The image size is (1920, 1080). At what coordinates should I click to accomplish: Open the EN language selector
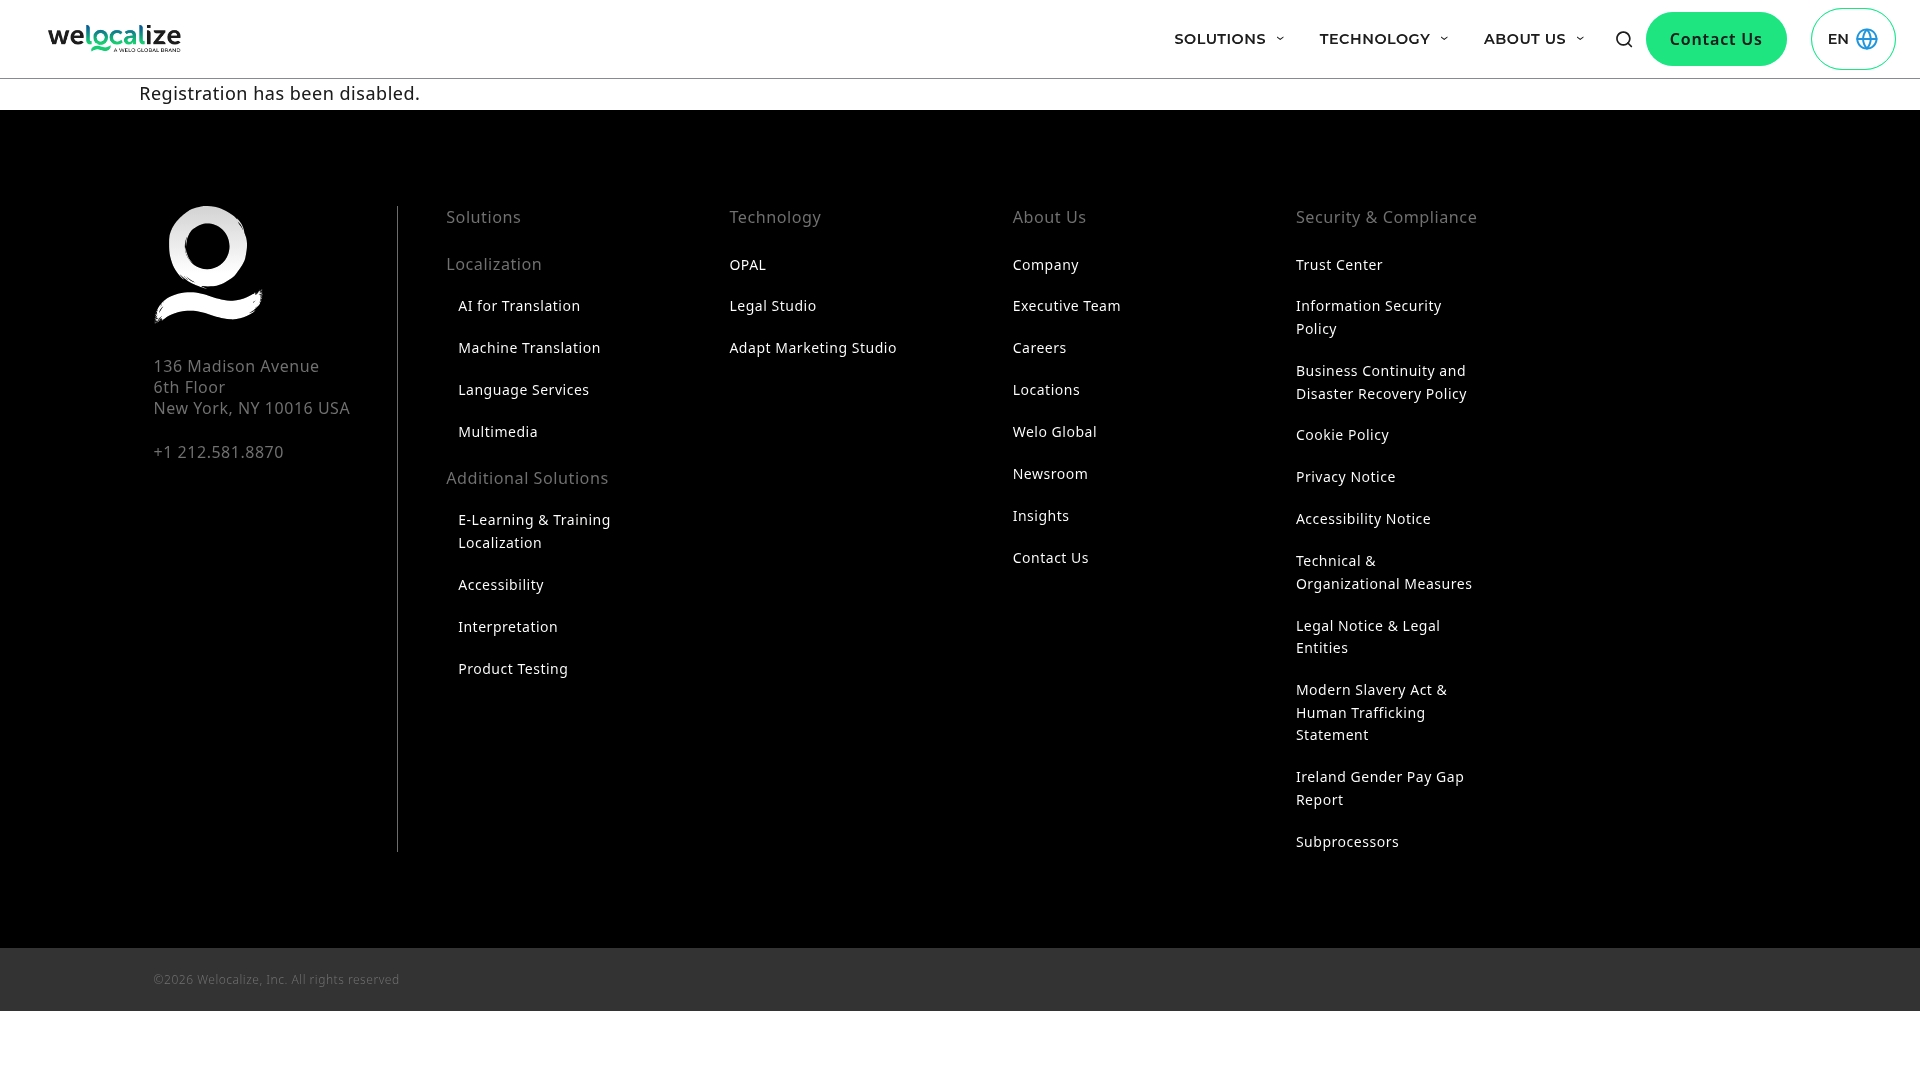[x=1853, y=39]
